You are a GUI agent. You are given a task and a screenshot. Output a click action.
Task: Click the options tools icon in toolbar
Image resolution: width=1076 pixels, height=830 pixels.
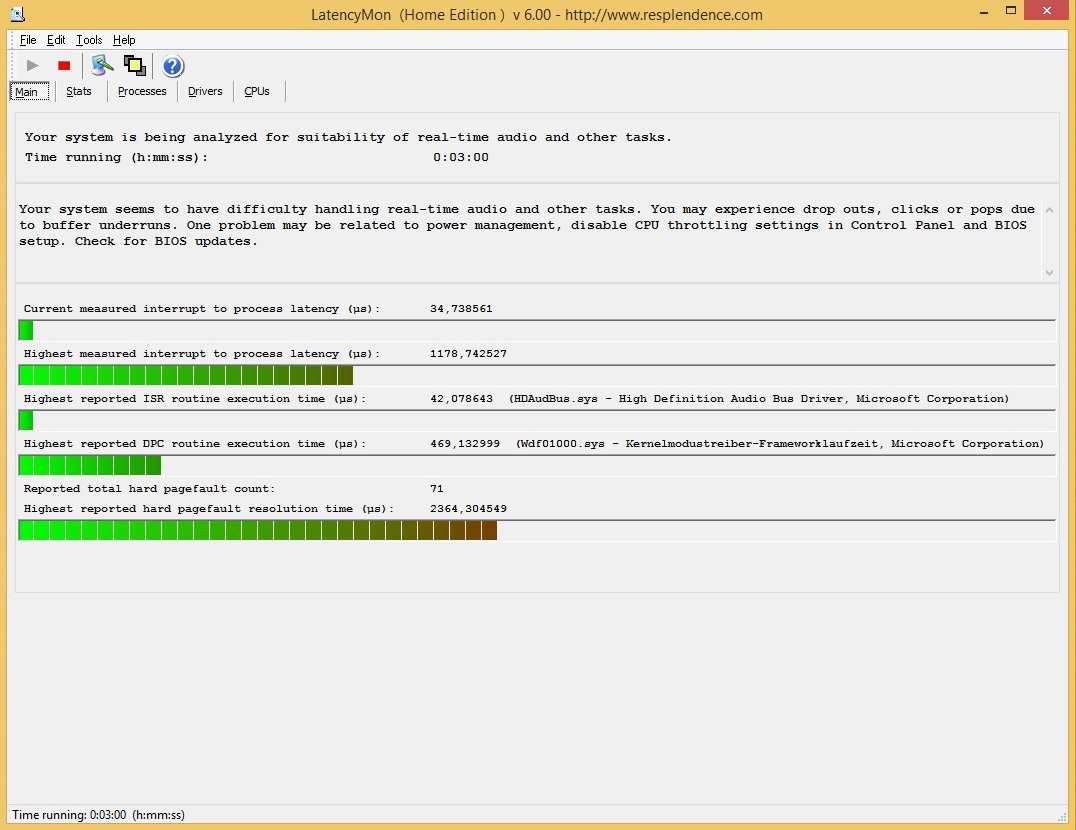[x=102, y=65]
